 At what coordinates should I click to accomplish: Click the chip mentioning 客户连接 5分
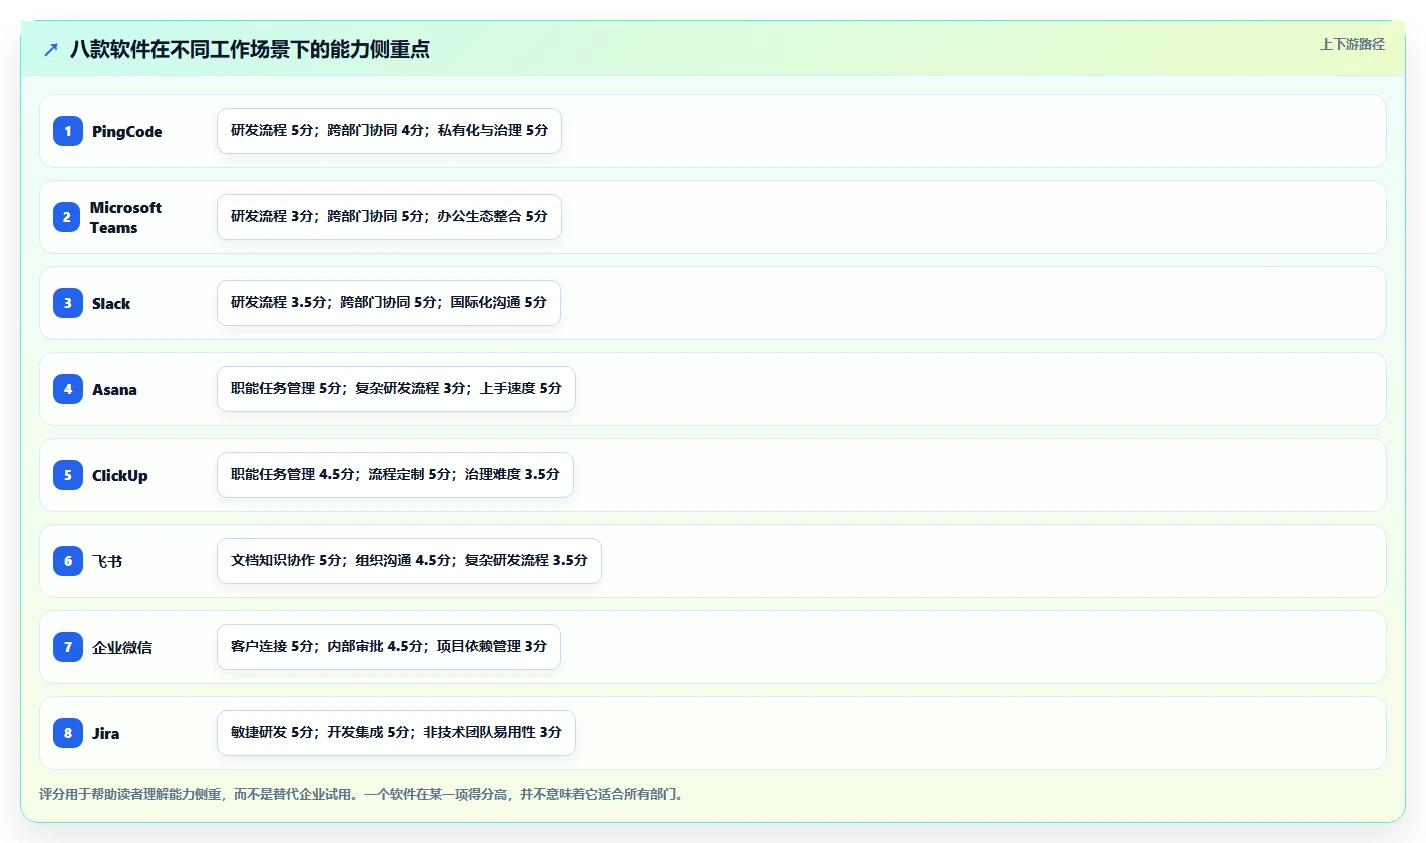389,647
